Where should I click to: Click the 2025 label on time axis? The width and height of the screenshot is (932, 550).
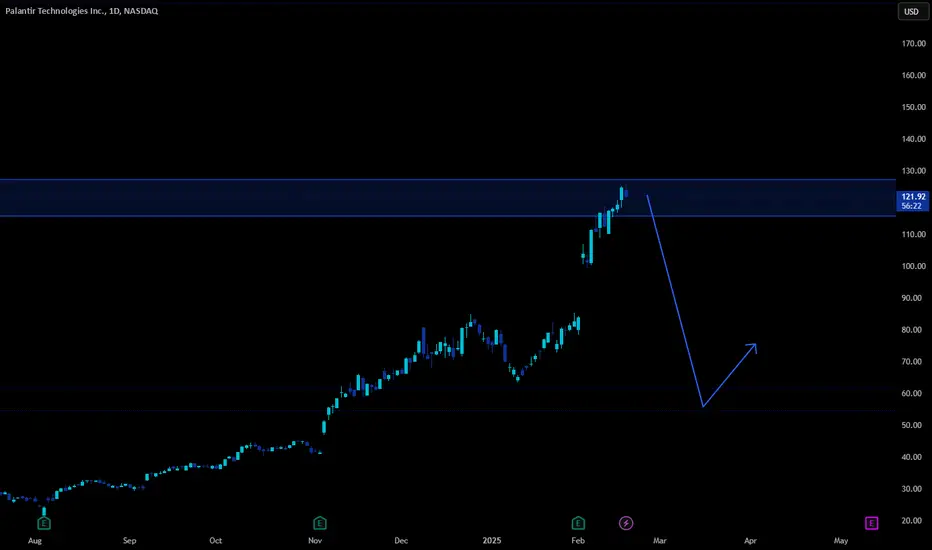click(x=492, y=541)
